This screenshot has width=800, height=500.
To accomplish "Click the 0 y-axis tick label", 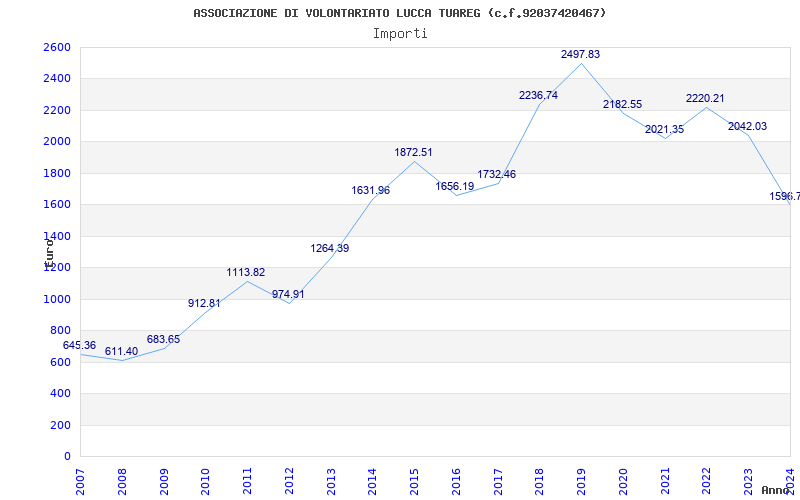I will click(x=68, y=456).
